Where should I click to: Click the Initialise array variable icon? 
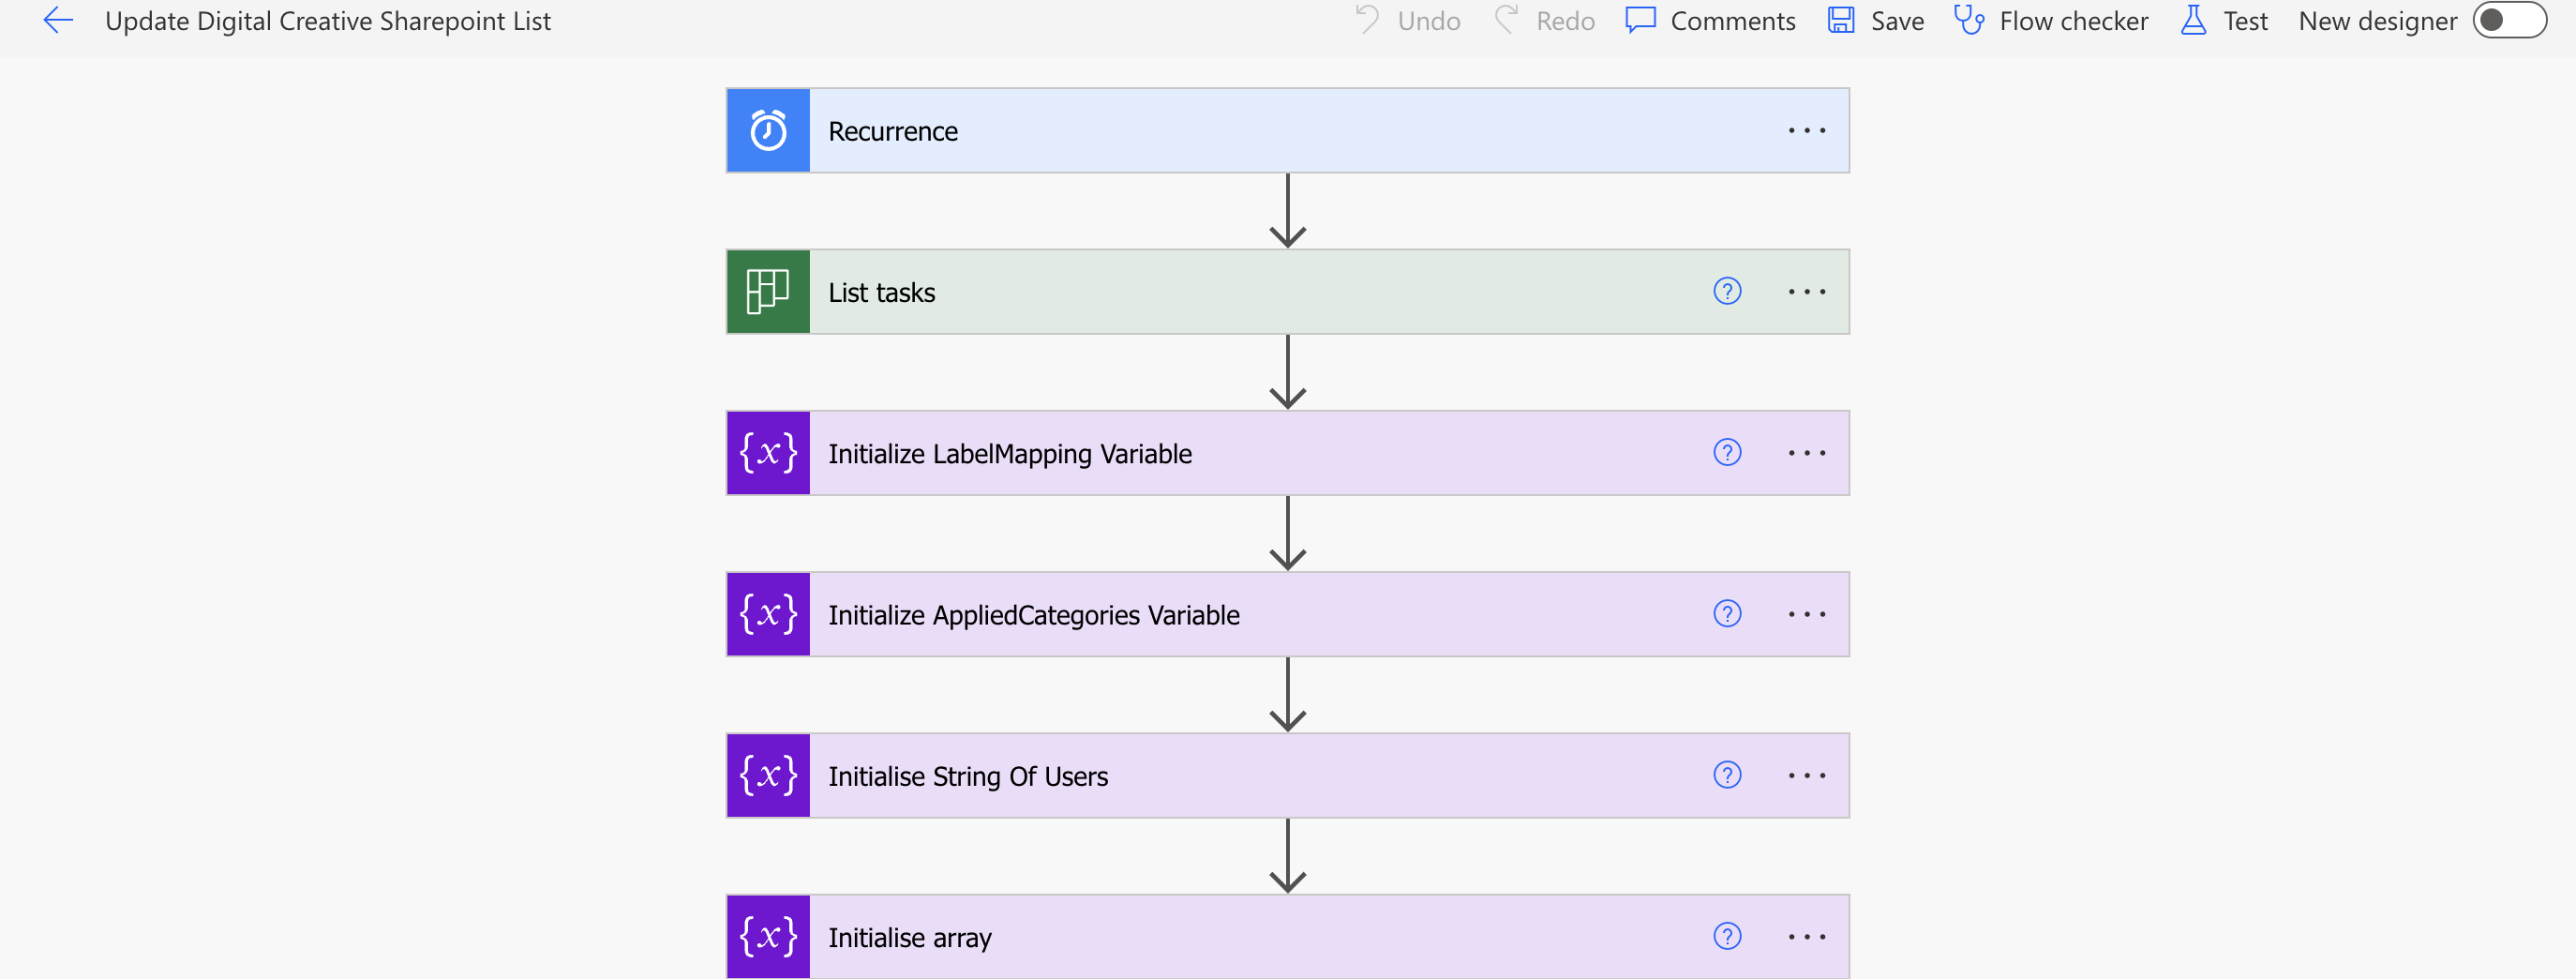(767, 936)
